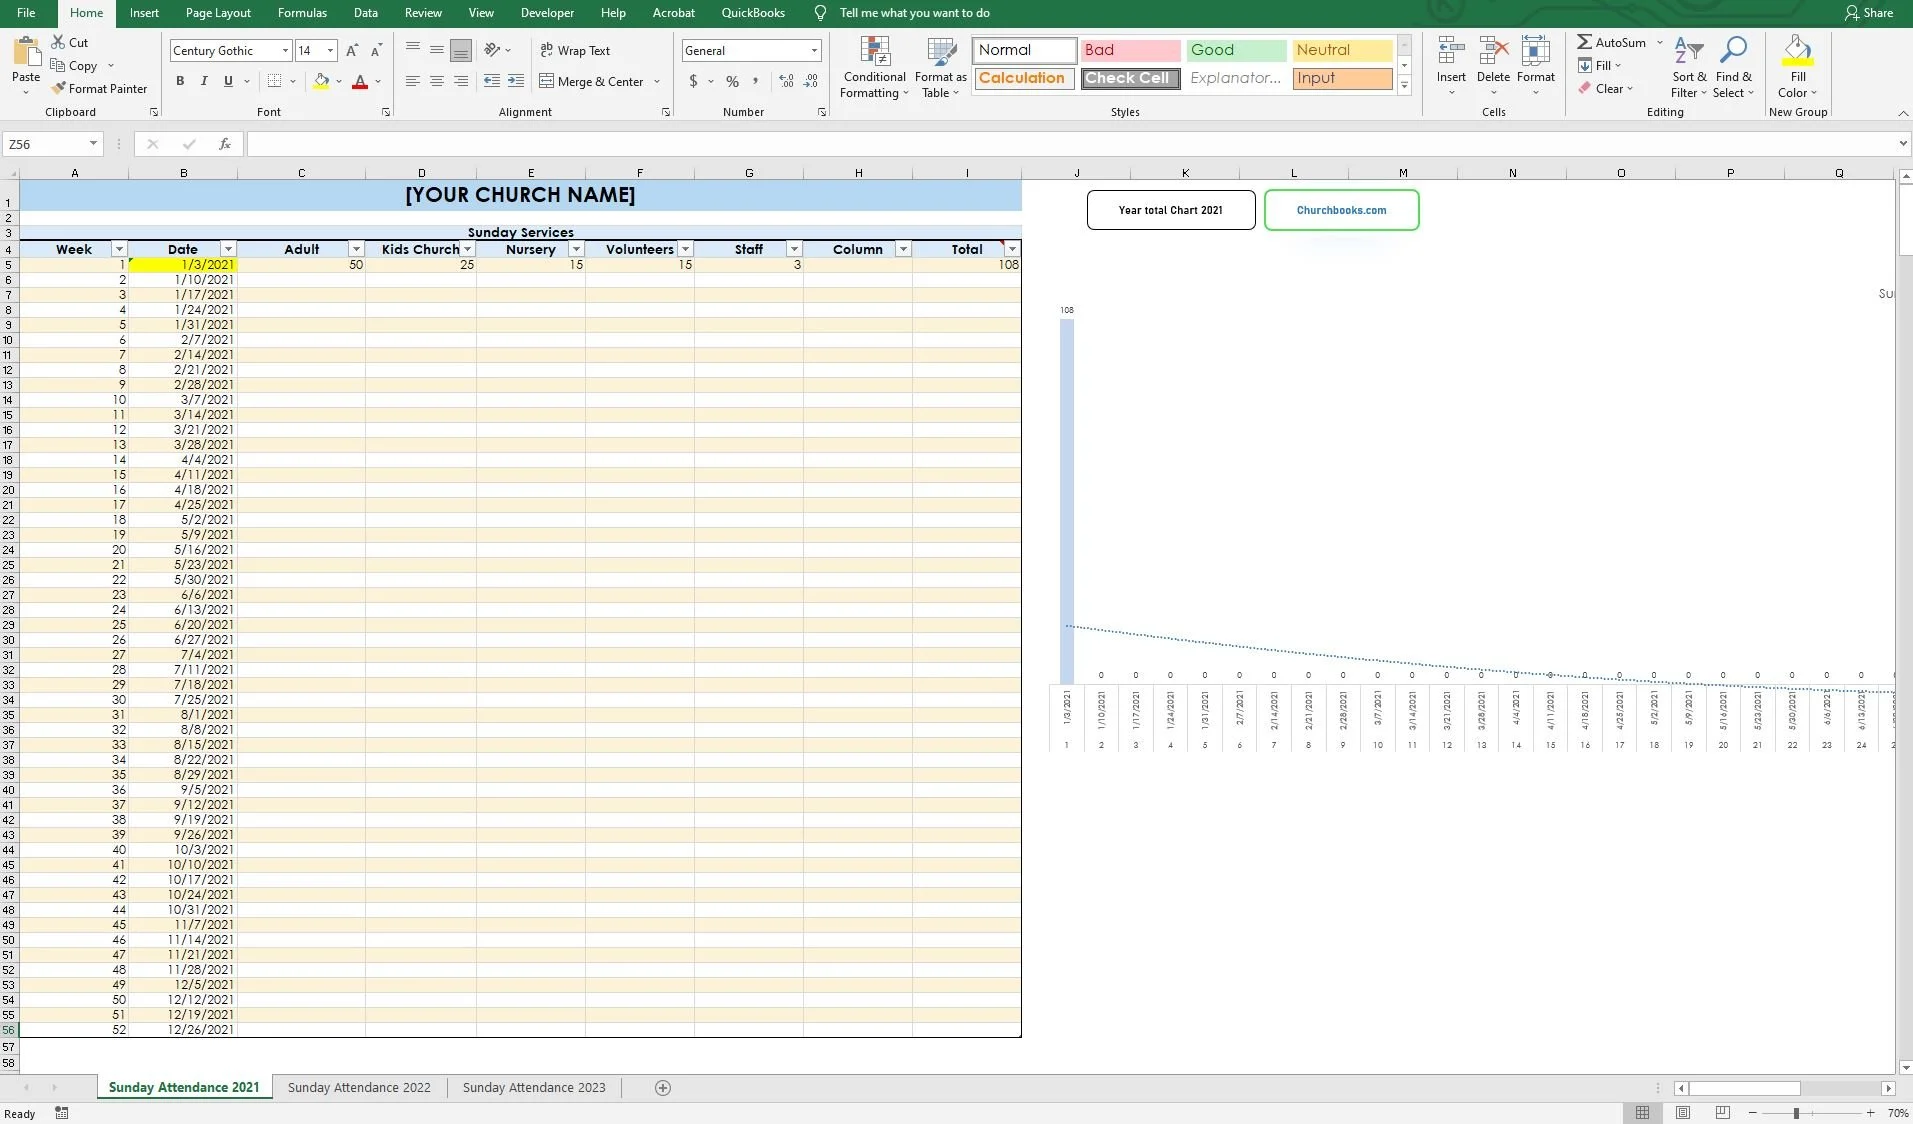
Task: Open the Date column filter dropdown
Action: click(228, 248)
